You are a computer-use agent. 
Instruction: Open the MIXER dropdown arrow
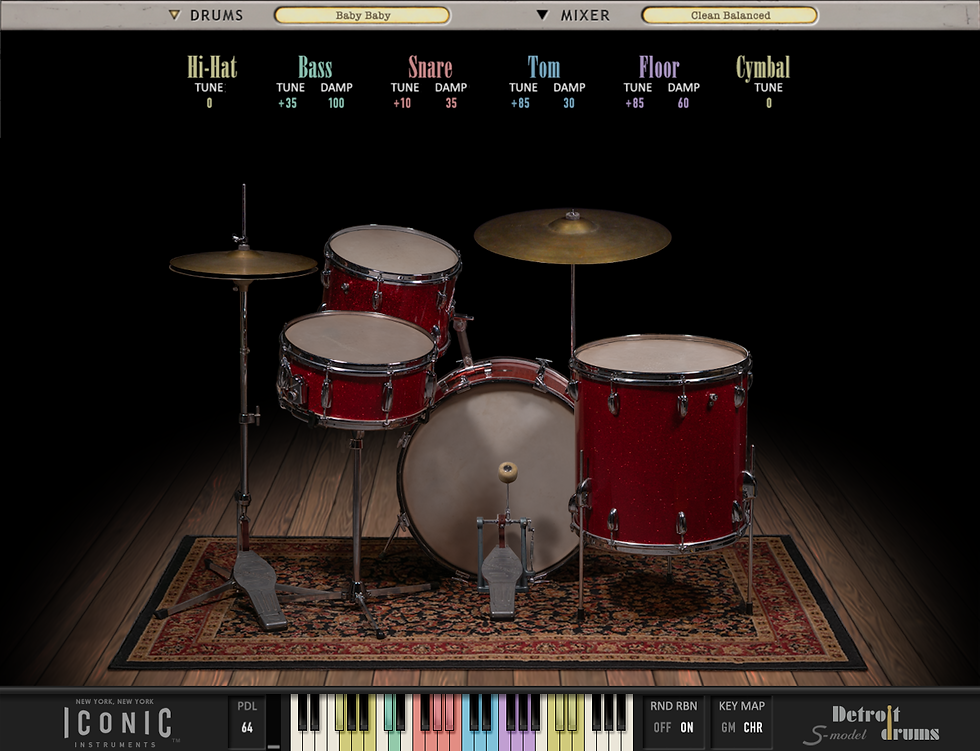coord(541,15)
